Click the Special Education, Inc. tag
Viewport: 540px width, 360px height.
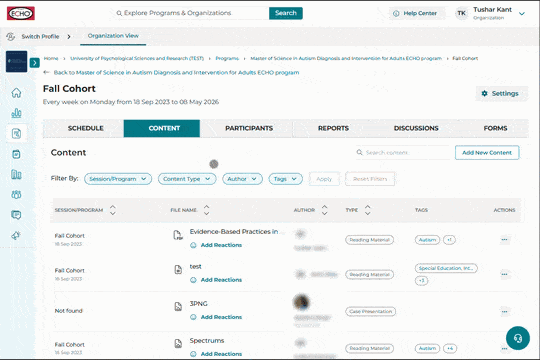pyautogui.click(x=446, y=268)
